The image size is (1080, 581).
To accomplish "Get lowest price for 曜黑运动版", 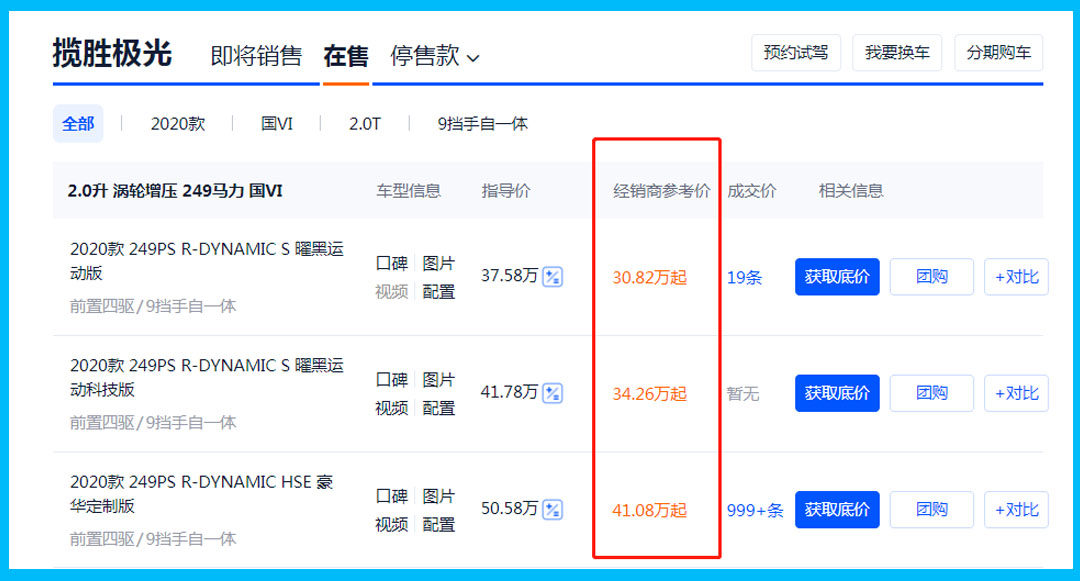I will [837, 277].
